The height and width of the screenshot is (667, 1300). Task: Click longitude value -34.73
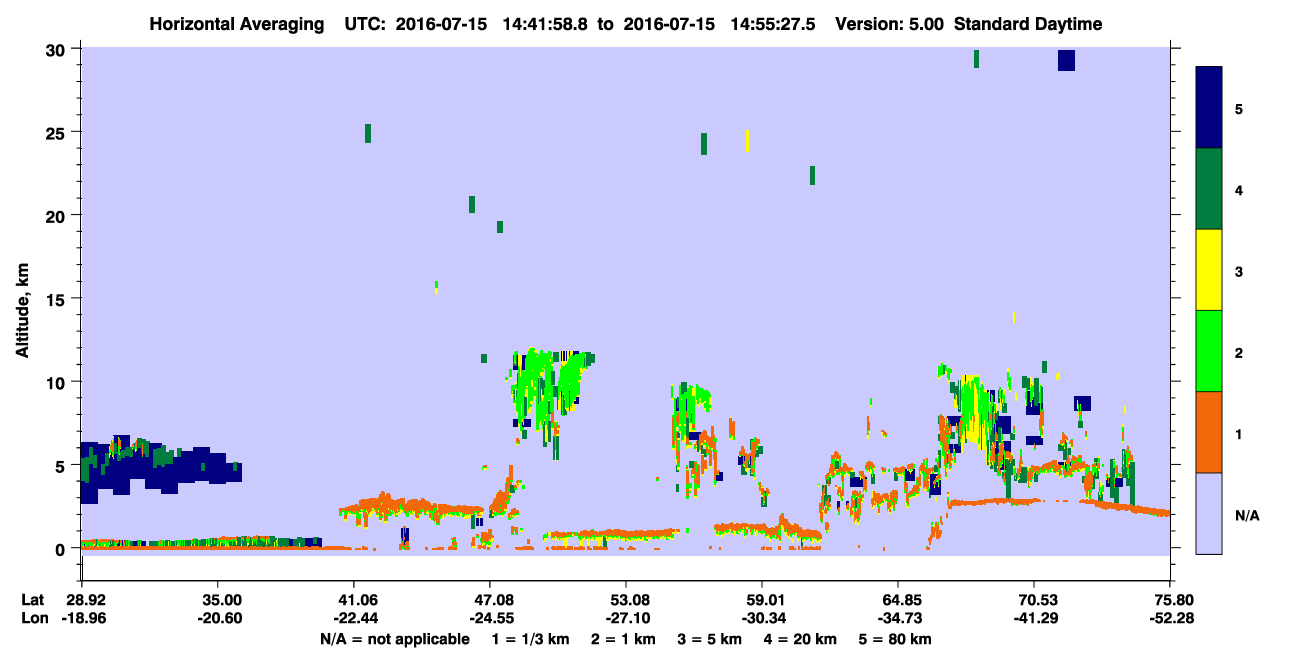[898, 619]
